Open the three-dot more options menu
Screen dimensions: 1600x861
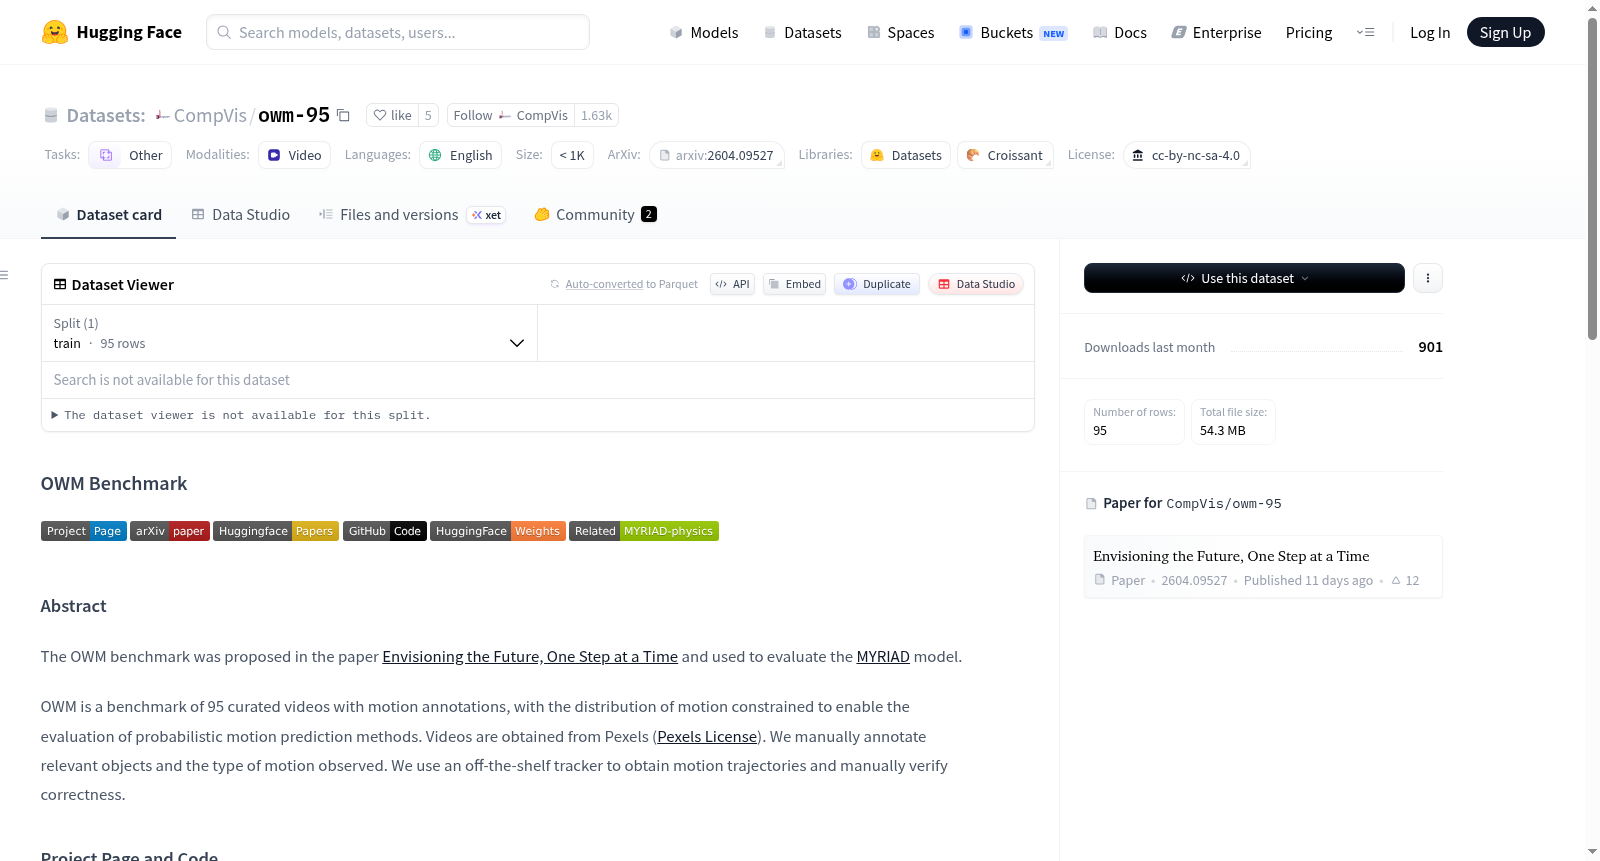click(1428, 278)
